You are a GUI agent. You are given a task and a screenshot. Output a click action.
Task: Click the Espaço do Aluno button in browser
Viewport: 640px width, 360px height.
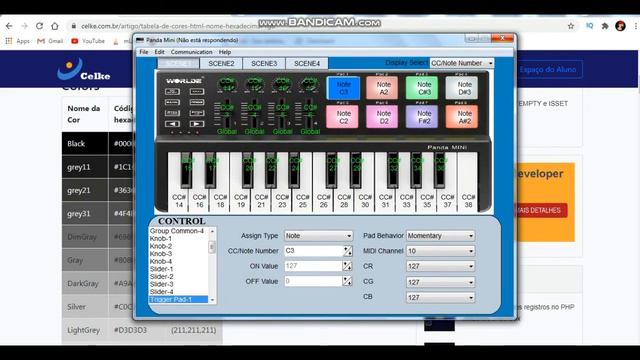click(x=548, y=69)
